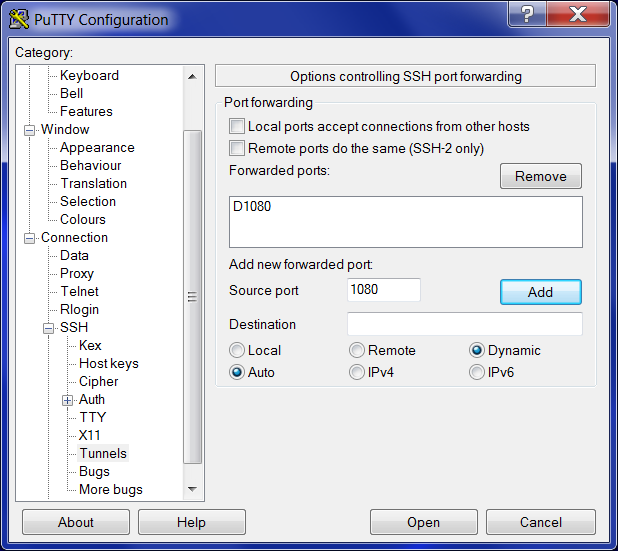Select the Local radio button
The height and width of the screenshot is (551, 618).
[237, 351]
